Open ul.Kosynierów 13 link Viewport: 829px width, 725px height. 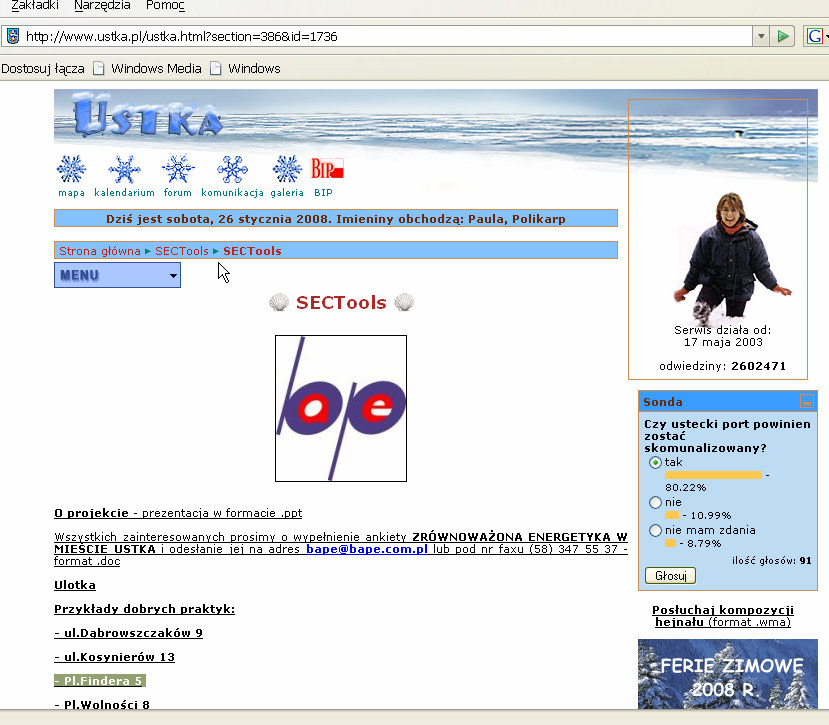point(115,657)
